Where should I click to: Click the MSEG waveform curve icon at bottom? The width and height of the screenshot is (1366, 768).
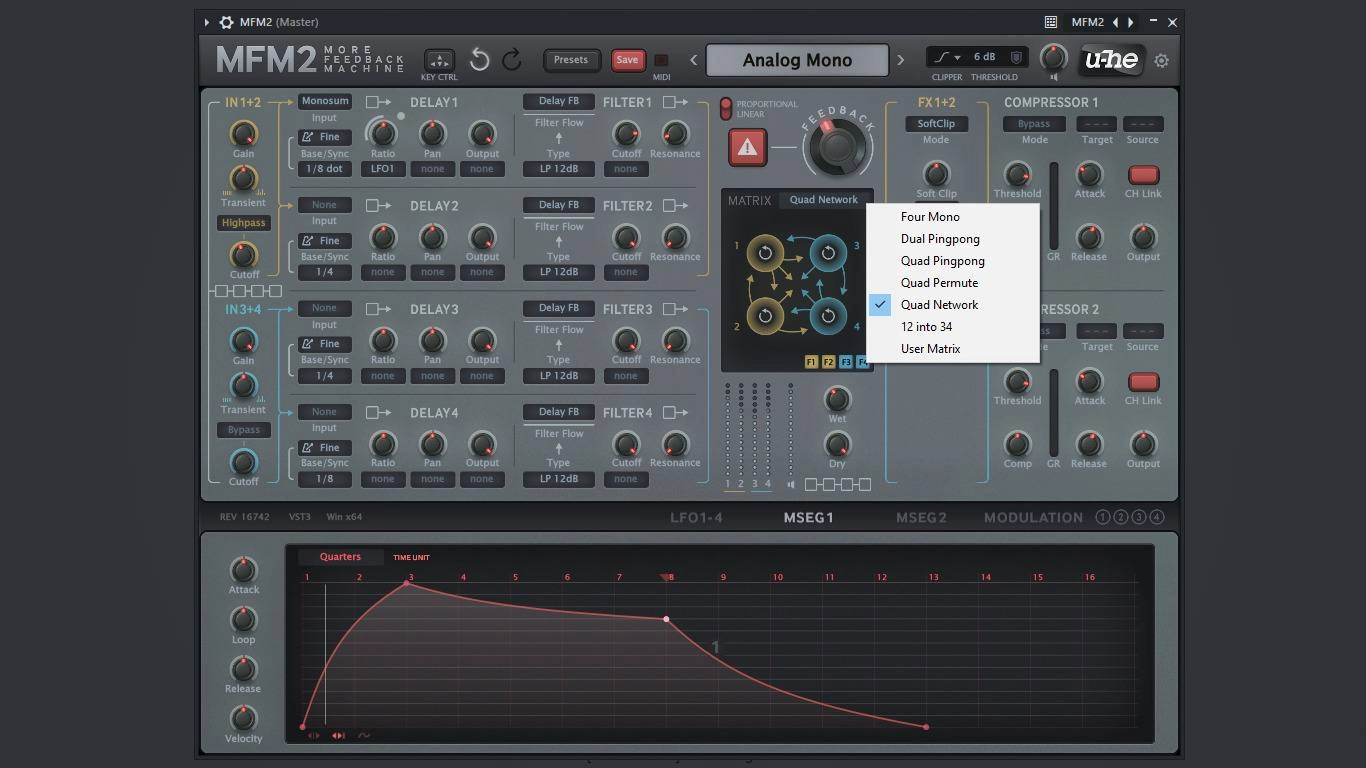click(x=364, y=736)
